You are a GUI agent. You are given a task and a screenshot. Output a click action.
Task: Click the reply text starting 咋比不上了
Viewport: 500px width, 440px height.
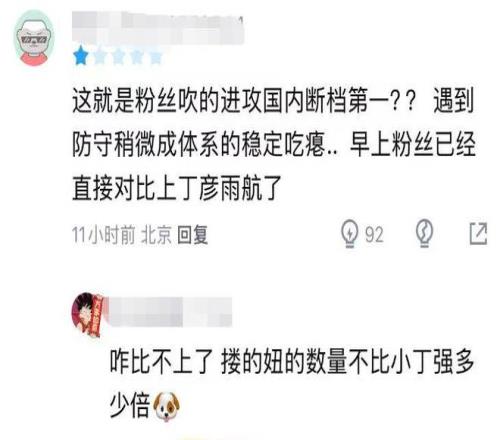point(292,383)
